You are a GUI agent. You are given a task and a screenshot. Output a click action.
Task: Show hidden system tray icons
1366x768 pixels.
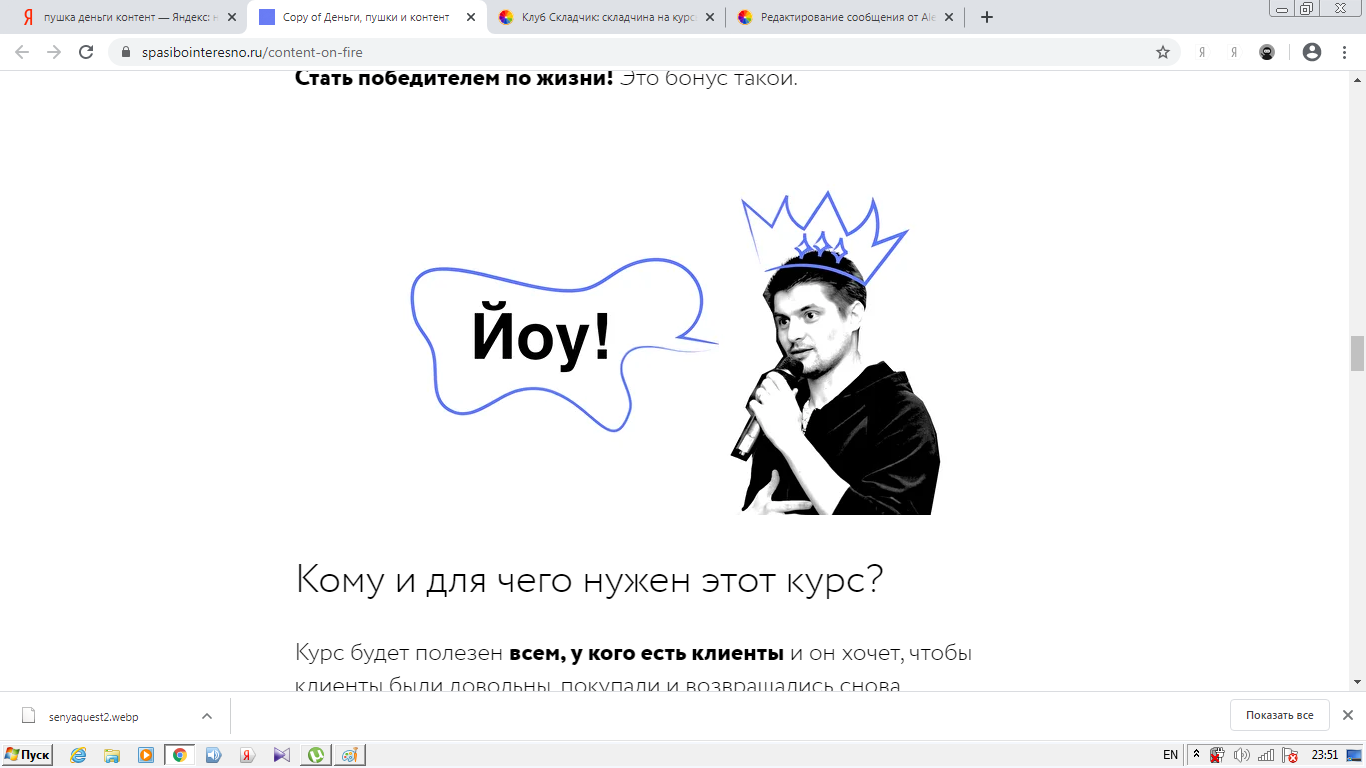pyautogui.click(x=1196, y=755)
